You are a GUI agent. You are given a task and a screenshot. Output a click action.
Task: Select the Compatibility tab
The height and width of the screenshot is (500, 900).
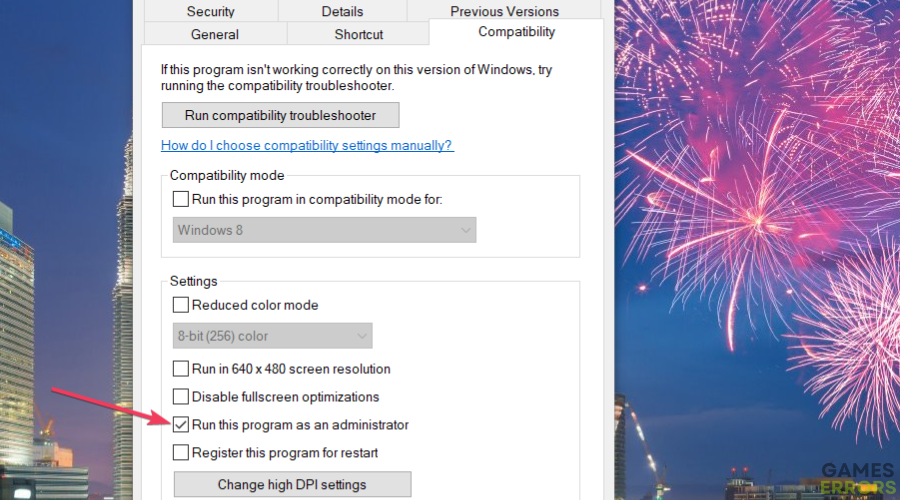coord(517,32)
